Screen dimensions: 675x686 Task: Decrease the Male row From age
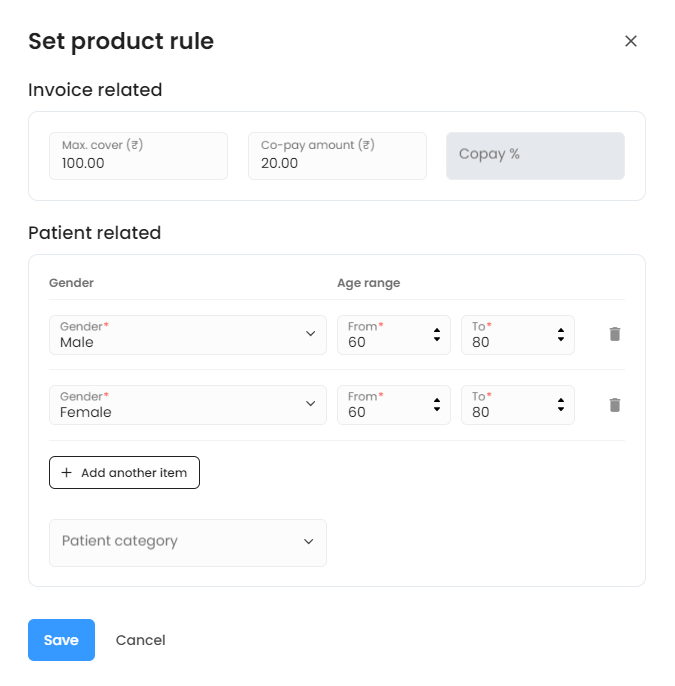coord(437,340)
